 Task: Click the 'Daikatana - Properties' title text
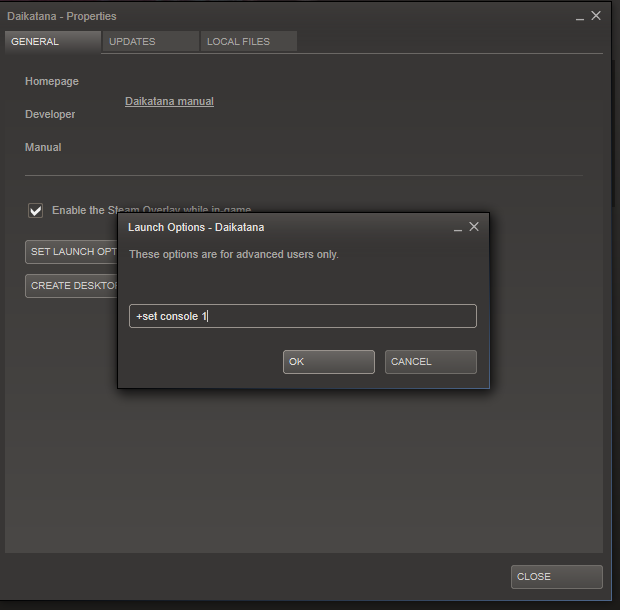coord(62,16)
